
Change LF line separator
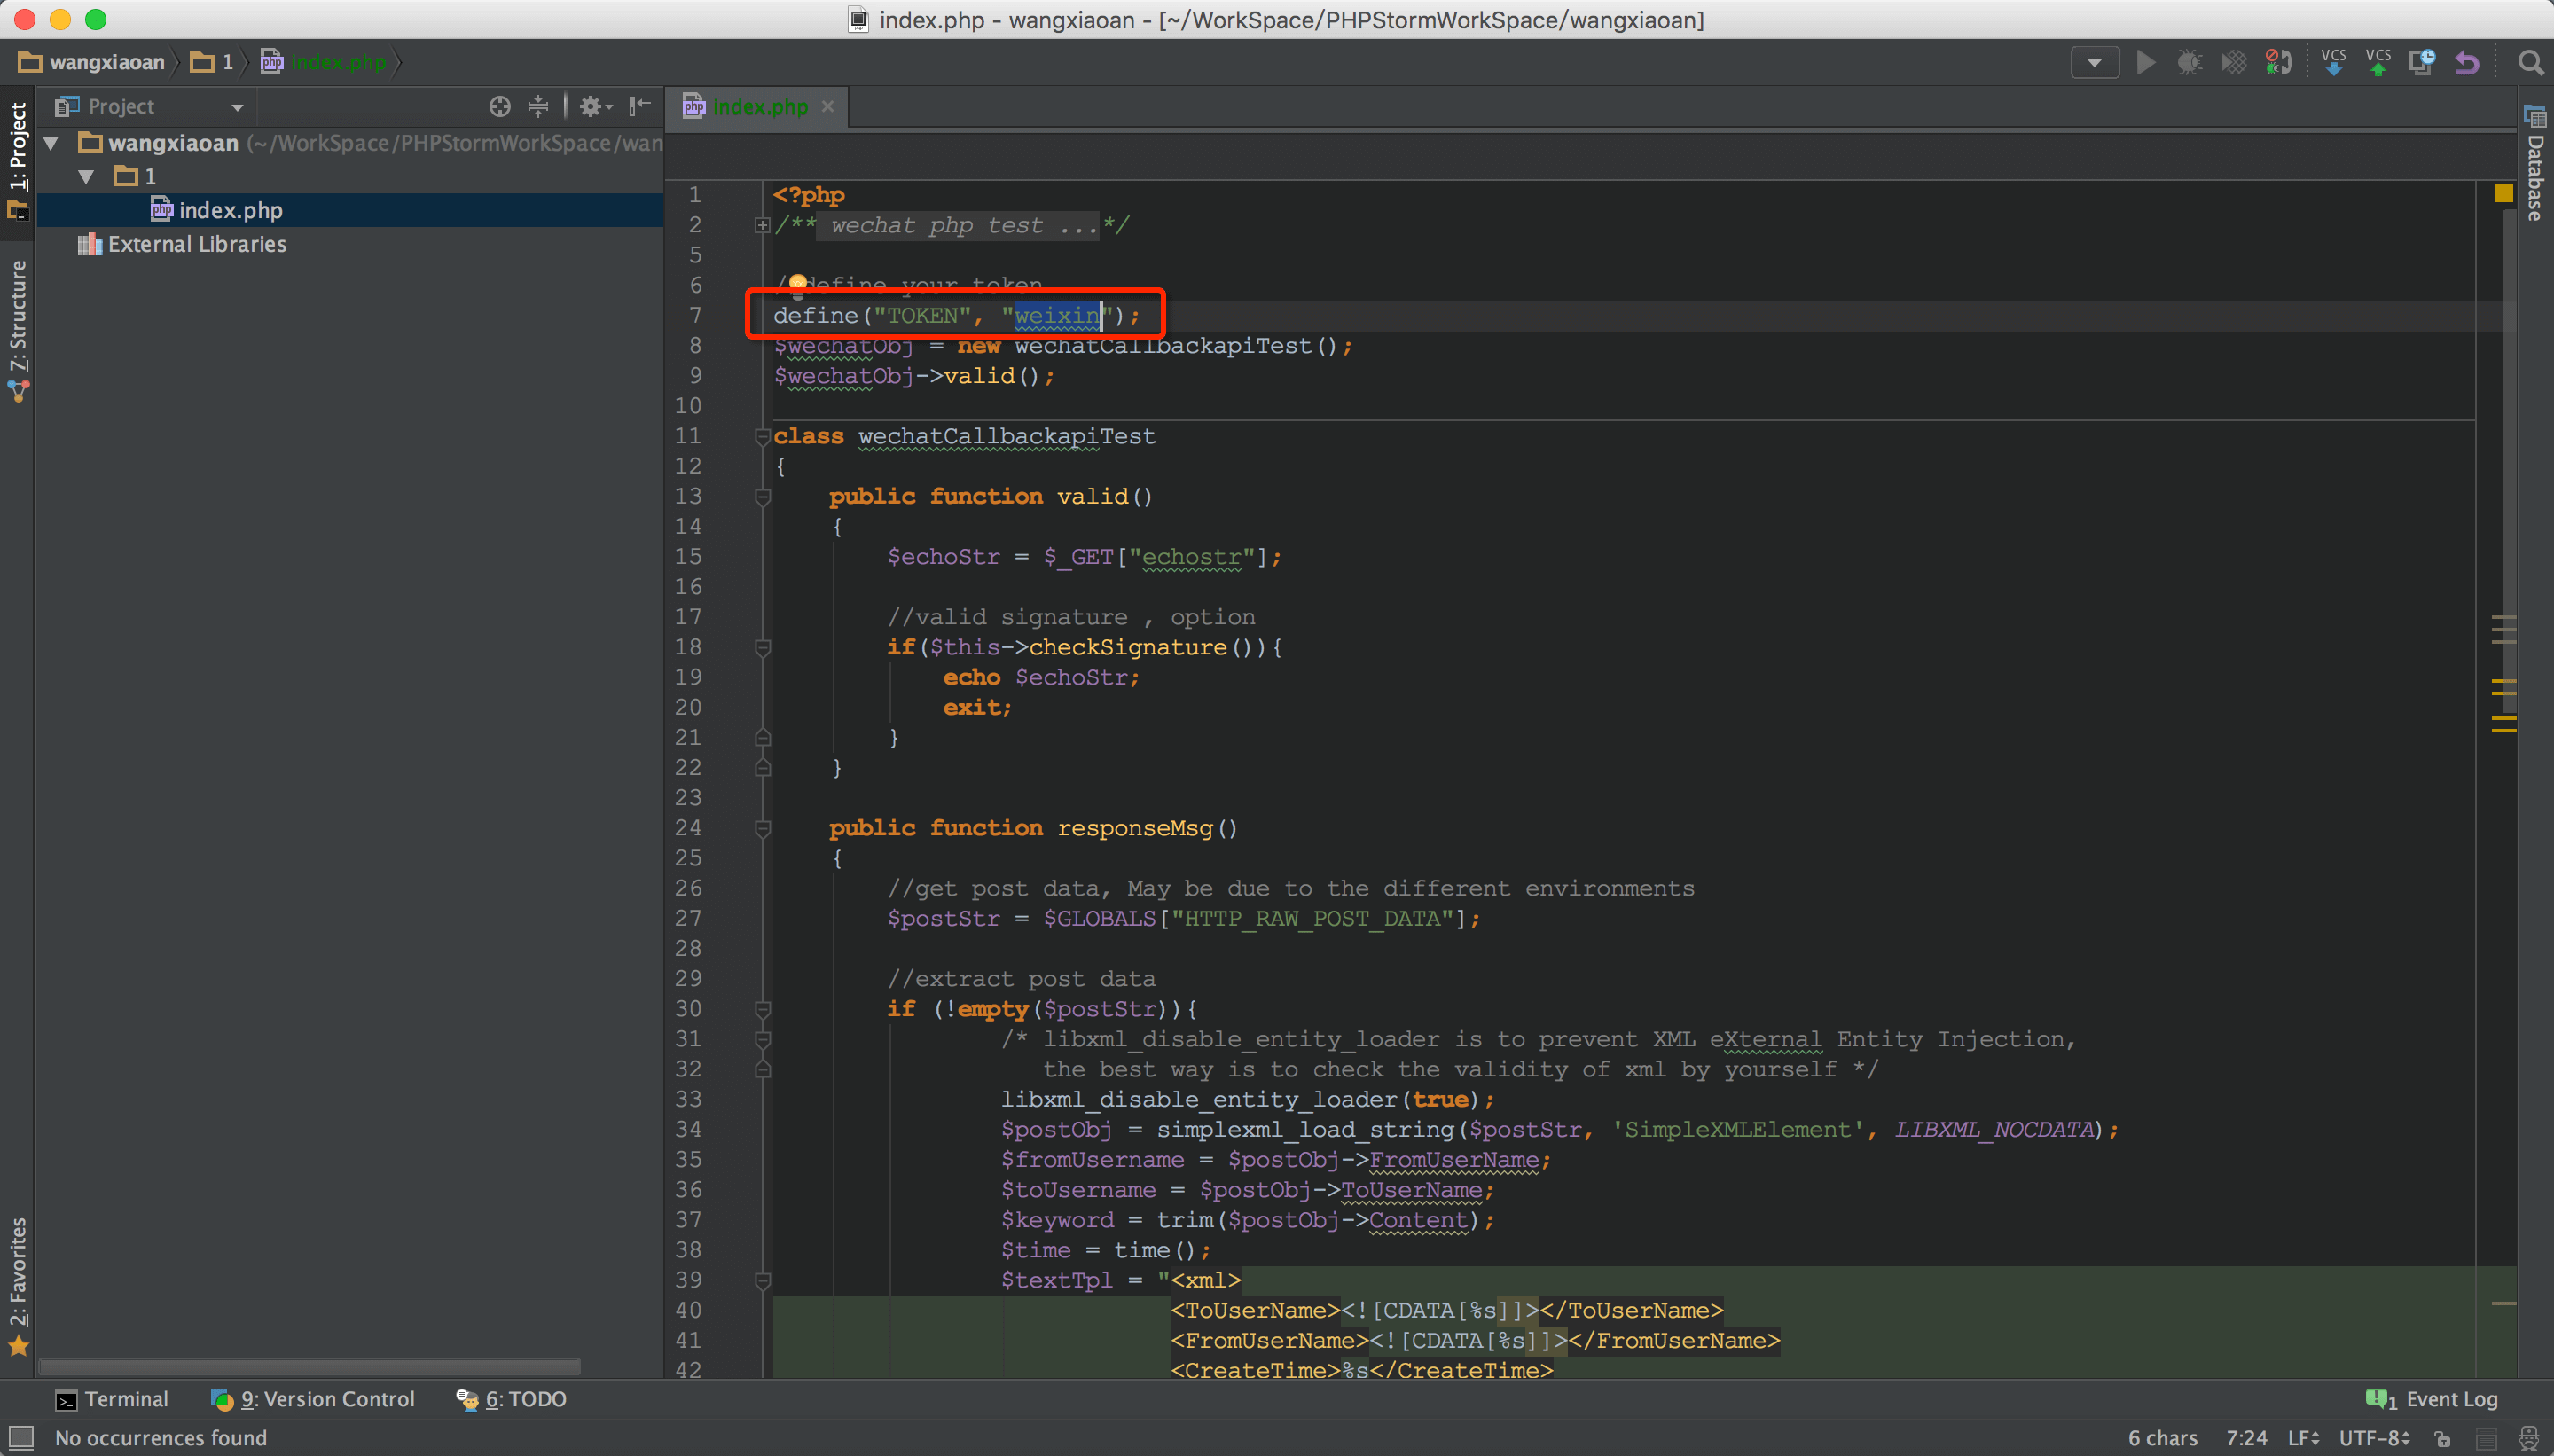(2304, 1438)
